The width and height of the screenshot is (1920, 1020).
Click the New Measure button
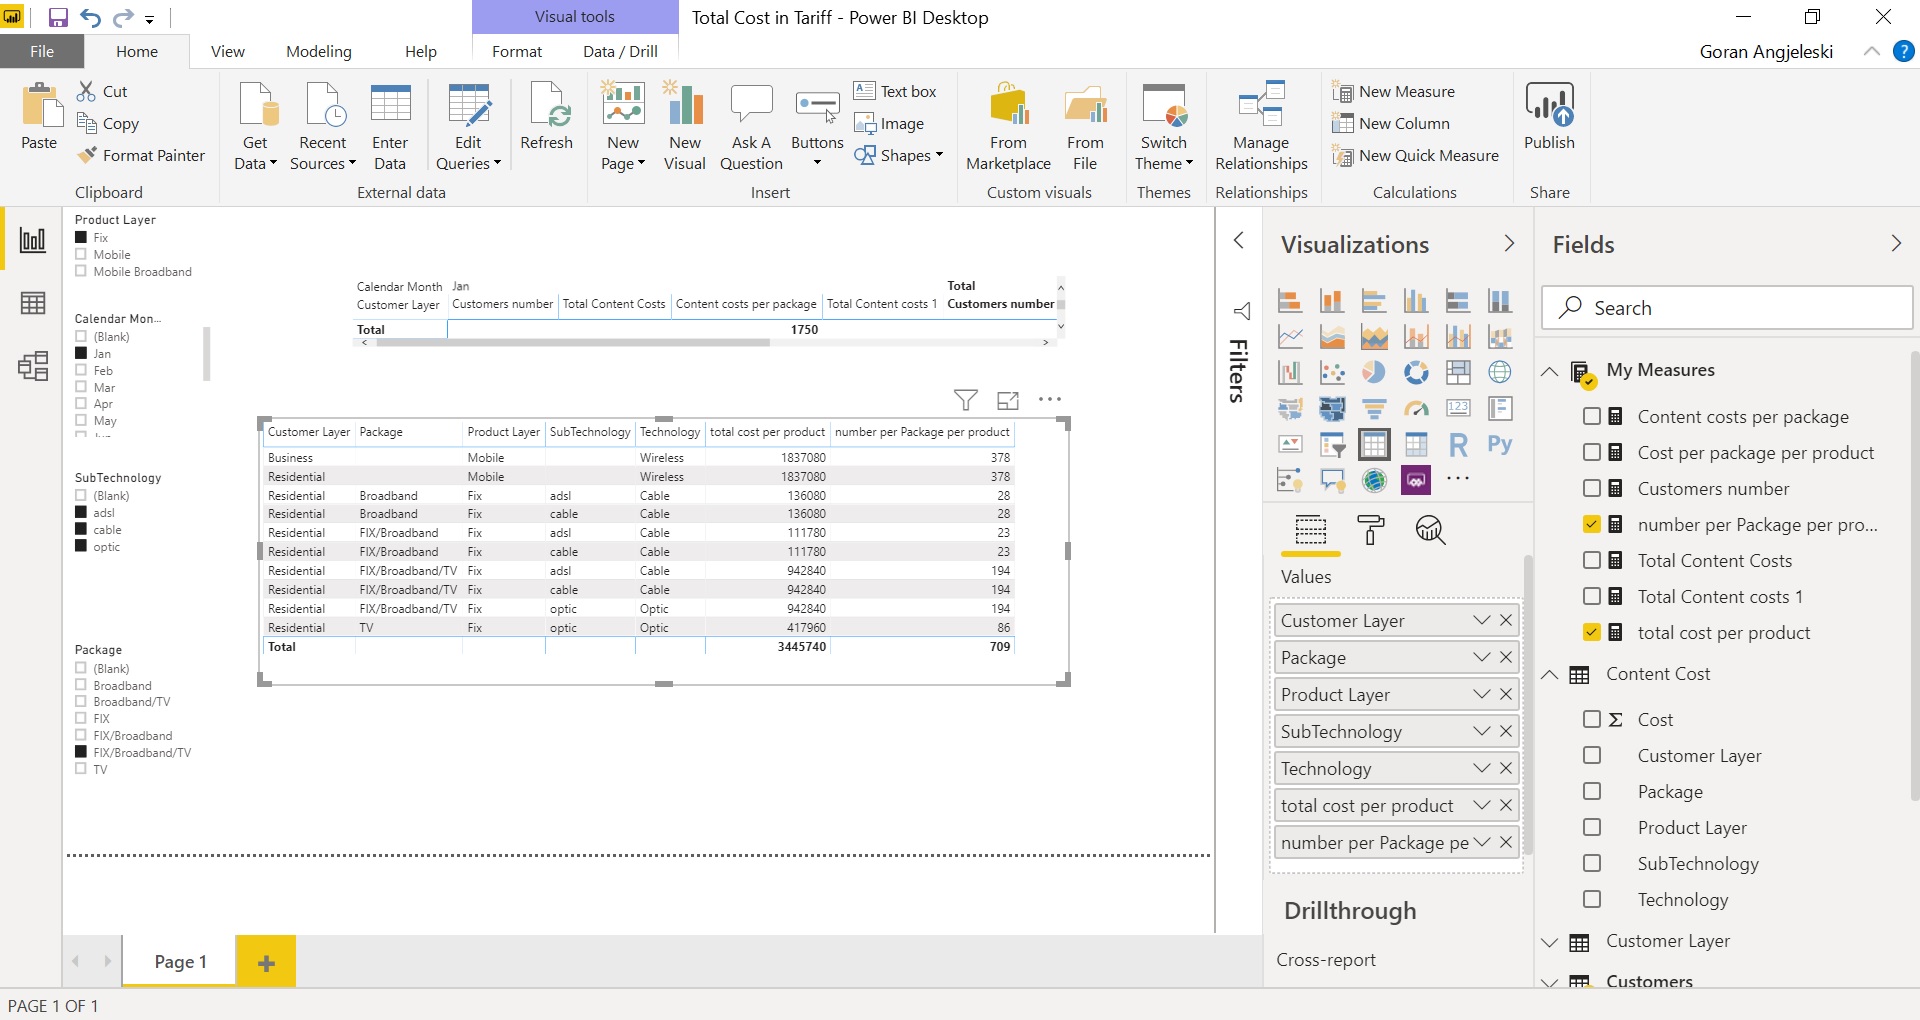pyautogui.click(x=1393, y=91)
